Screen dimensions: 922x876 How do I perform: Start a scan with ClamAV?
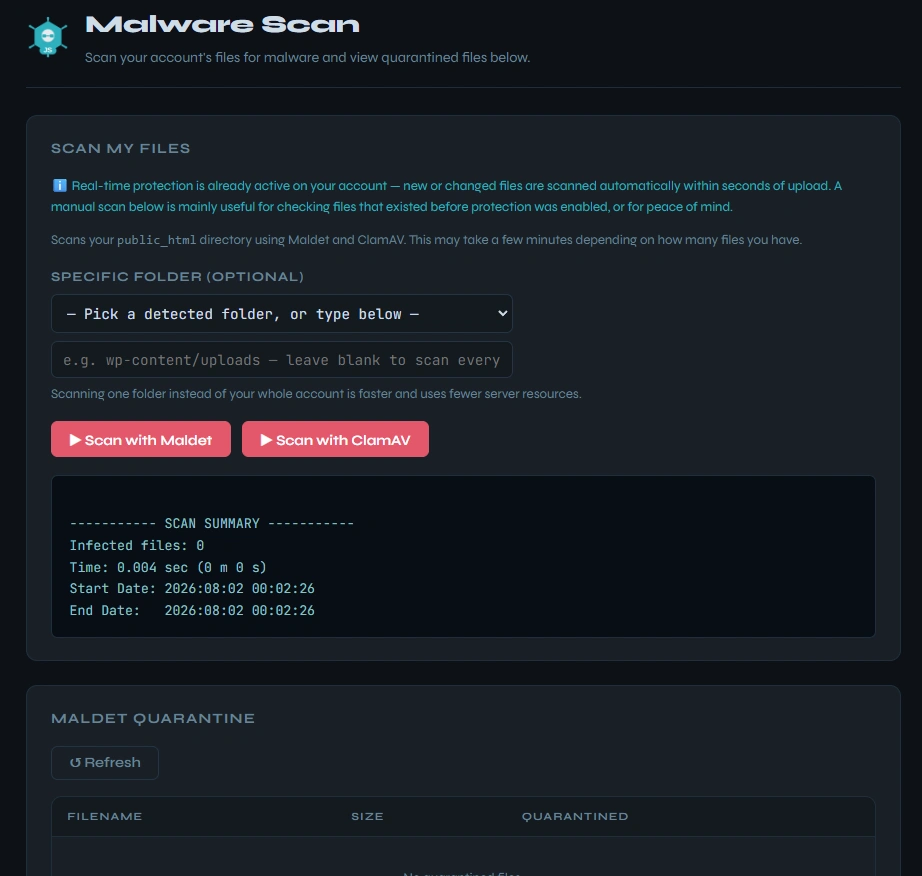335,439
